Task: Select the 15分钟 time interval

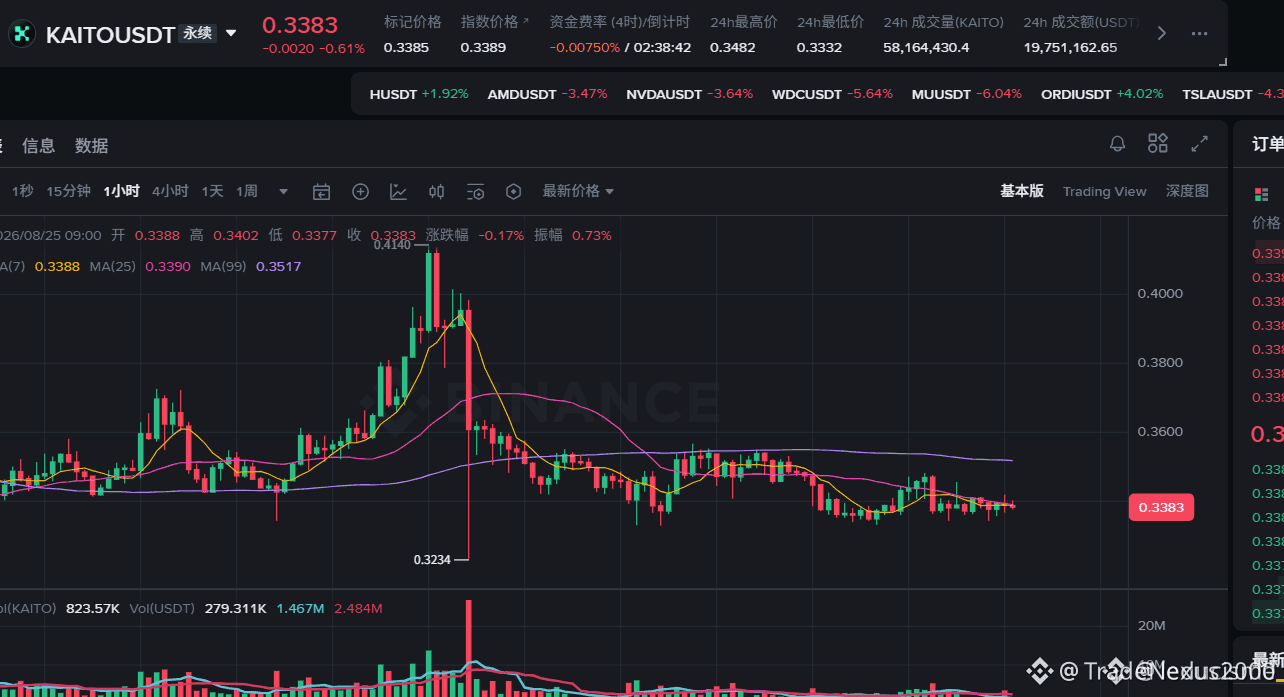Action: click(x=68, y=191)
